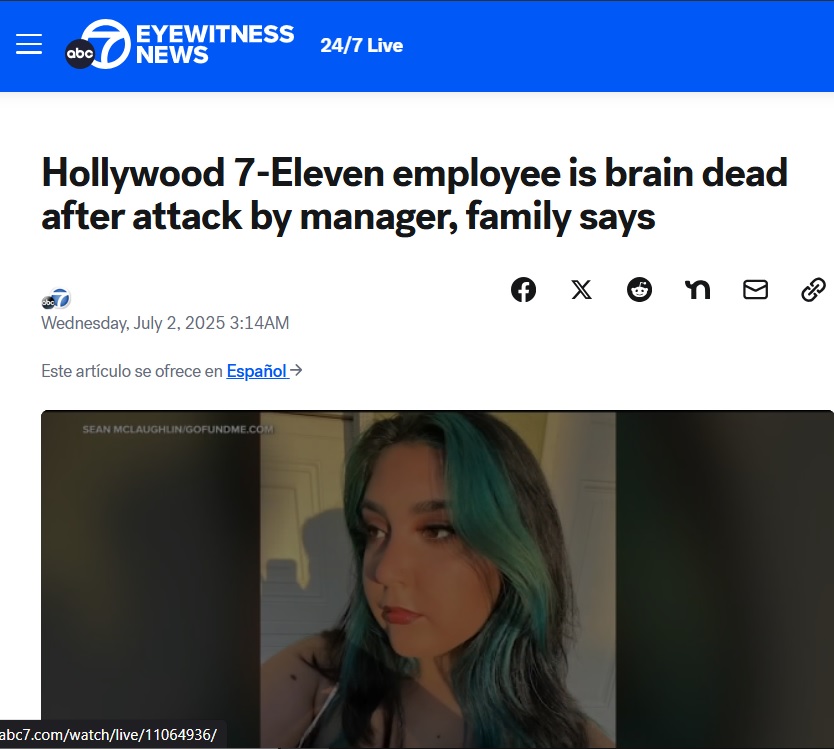Open the hamburger navigation menu
The width and height of the screenshot is (834, 749).
point(29,44)
